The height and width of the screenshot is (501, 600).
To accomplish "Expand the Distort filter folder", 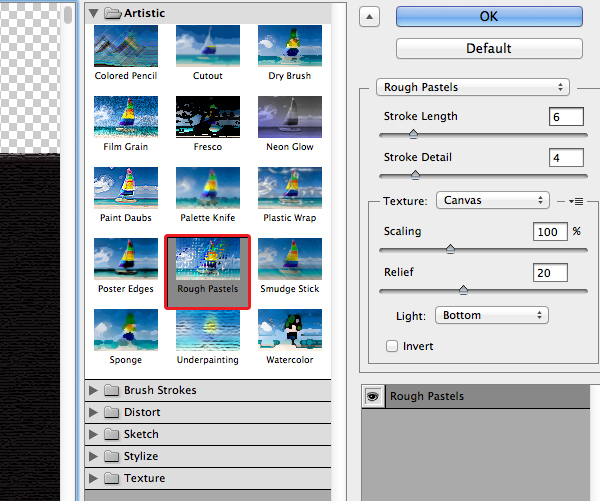I will click(95, 412).
